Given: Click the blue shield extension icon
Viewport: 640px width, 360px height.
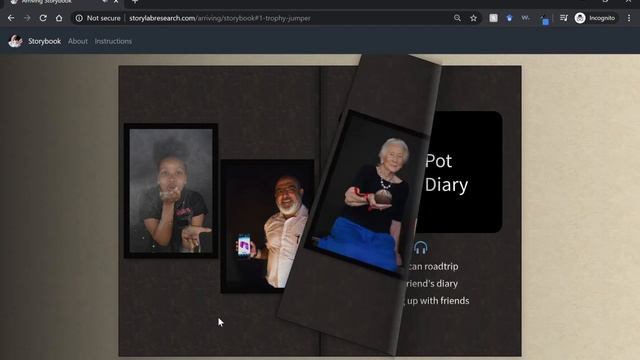Looking at the screenshot, I should pos(509,18).
